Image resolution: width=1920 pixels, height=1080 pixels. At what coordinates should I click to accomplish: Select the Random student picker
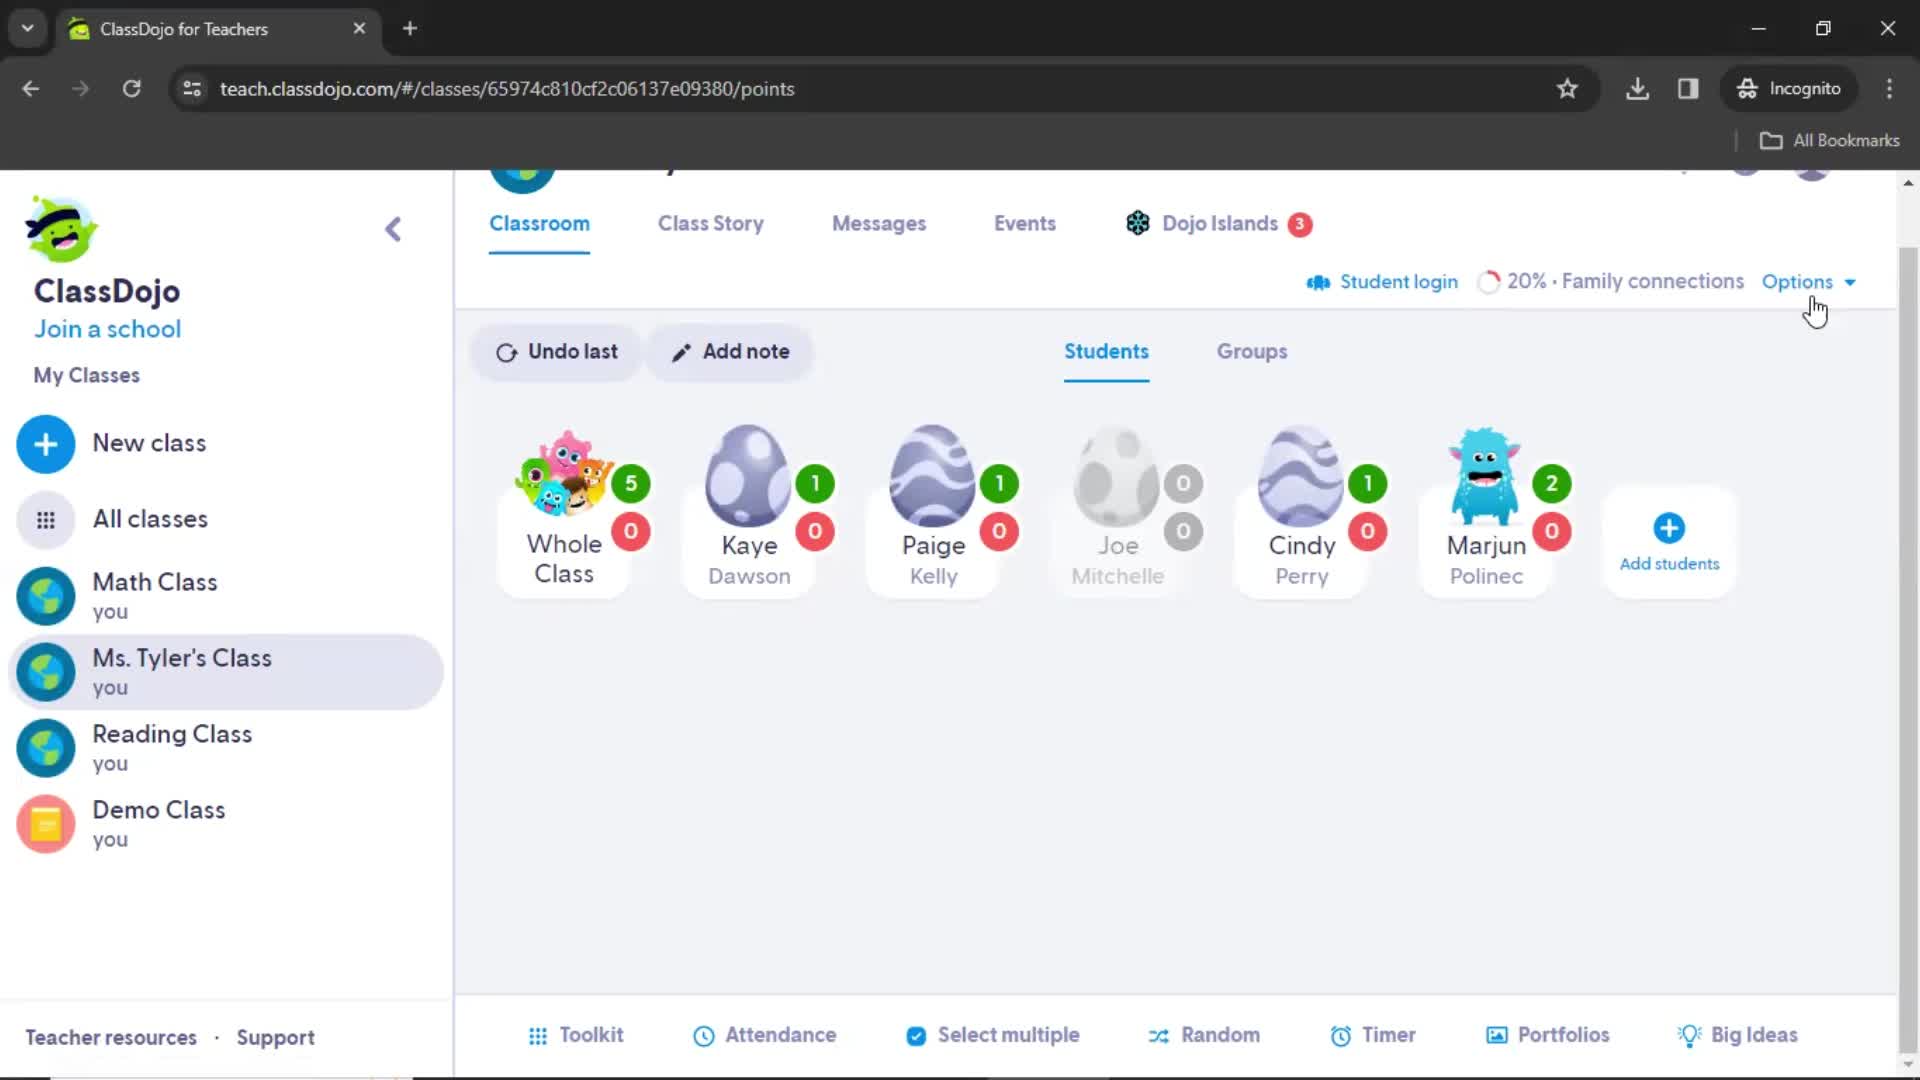tap(1203, 1034)
